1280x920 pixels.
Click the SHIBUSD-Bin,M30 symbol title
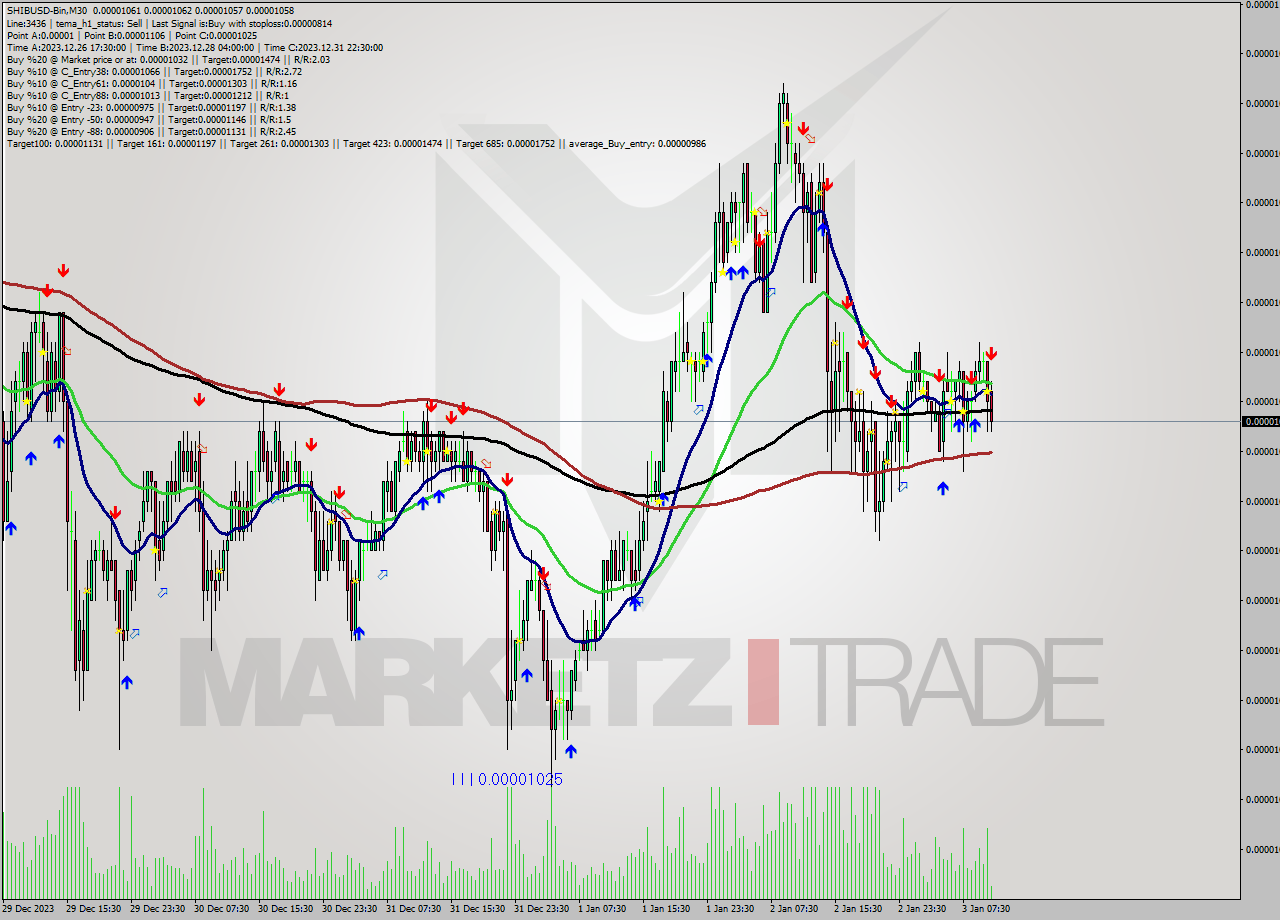click(x=46, y=11)
